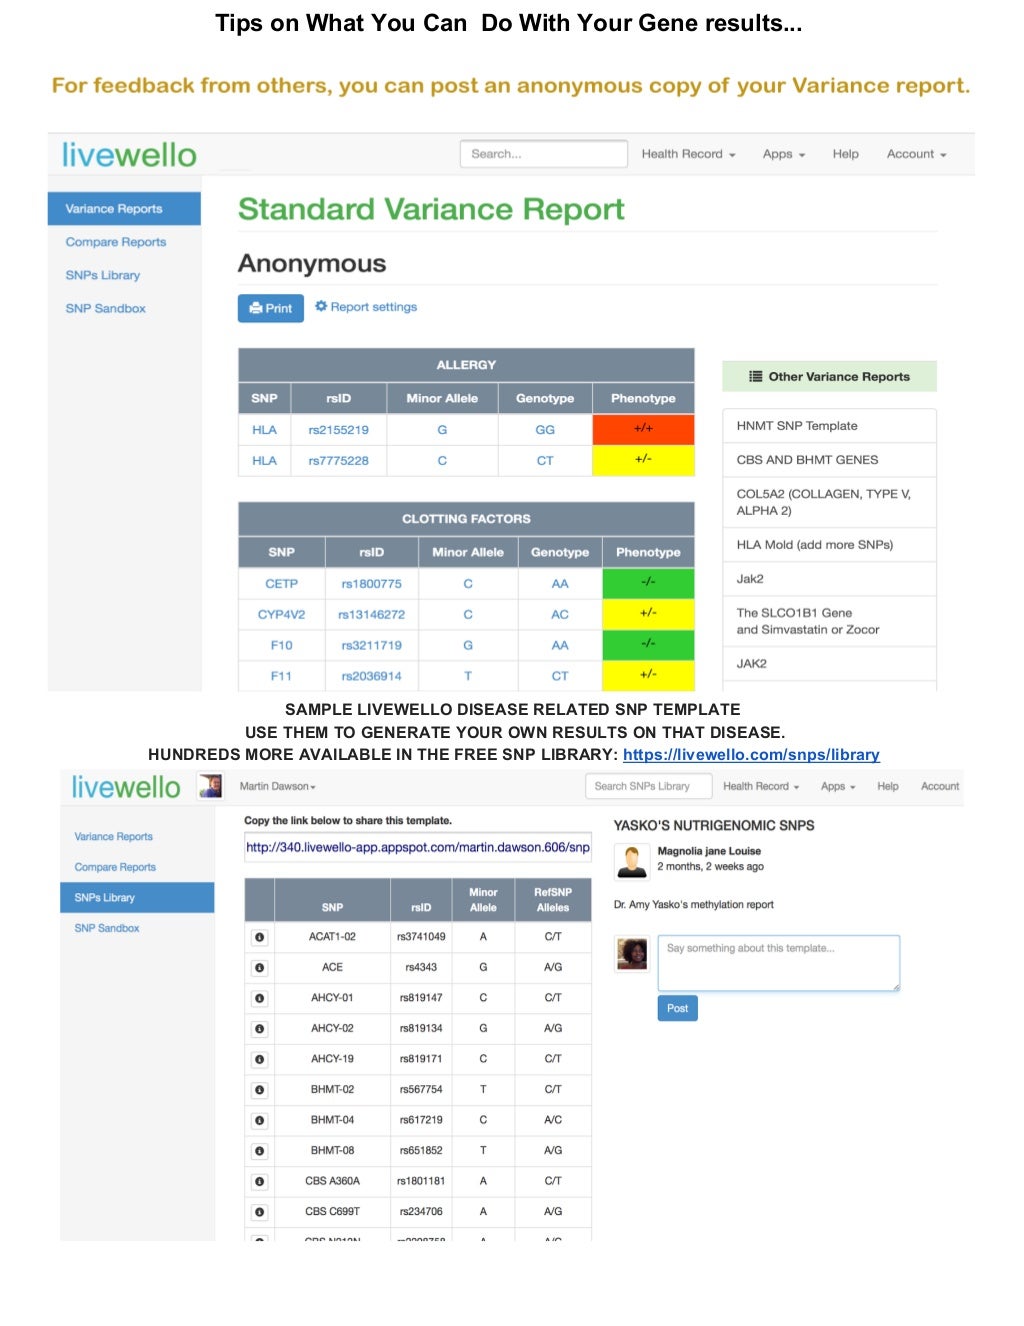The height and width of the screenshot is (1326, 1024).
Task: Open the Apps dropdown in top navbar
Action: click(x=784, y=154)
